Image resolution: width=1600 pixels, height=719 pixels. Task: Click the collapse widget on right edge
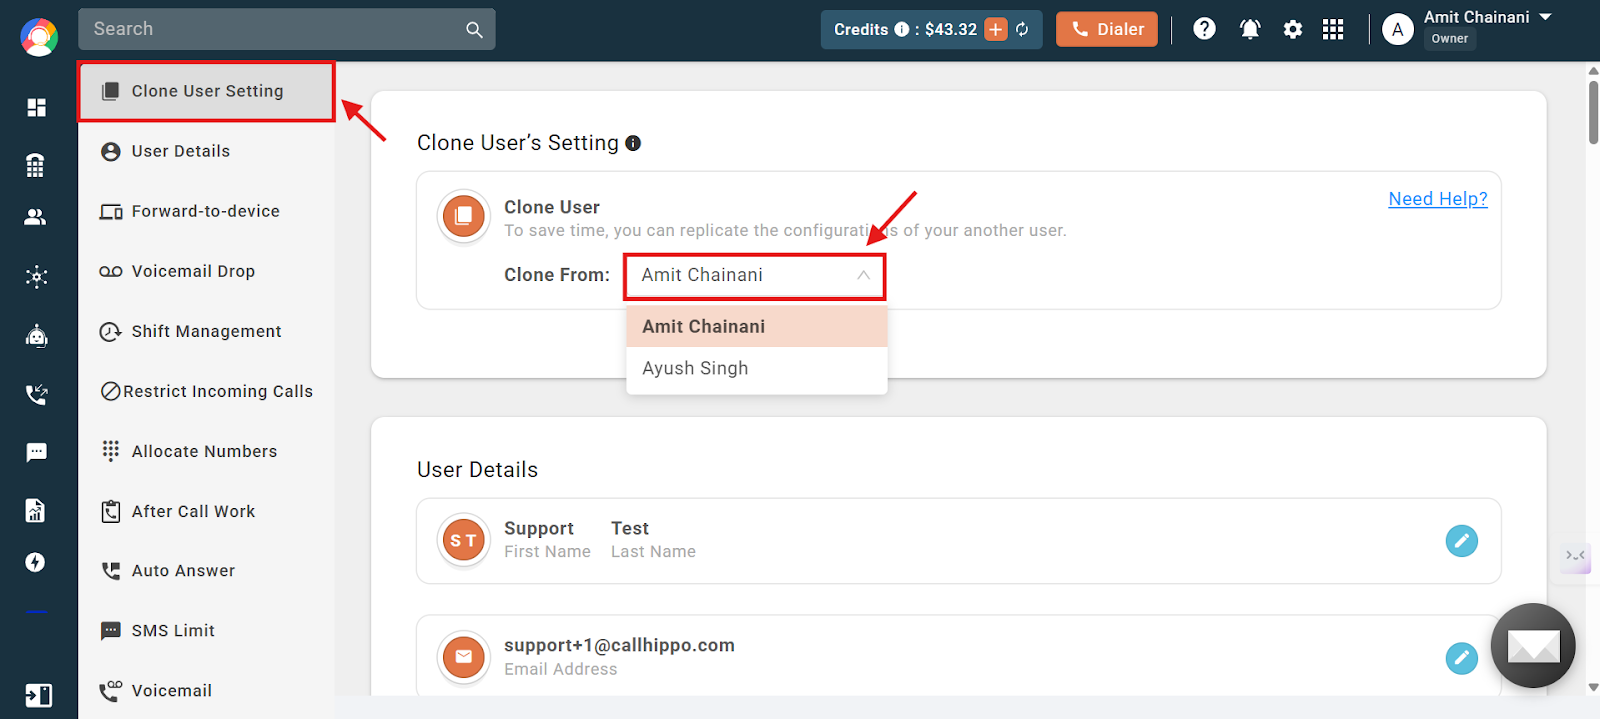point(1576,556)
